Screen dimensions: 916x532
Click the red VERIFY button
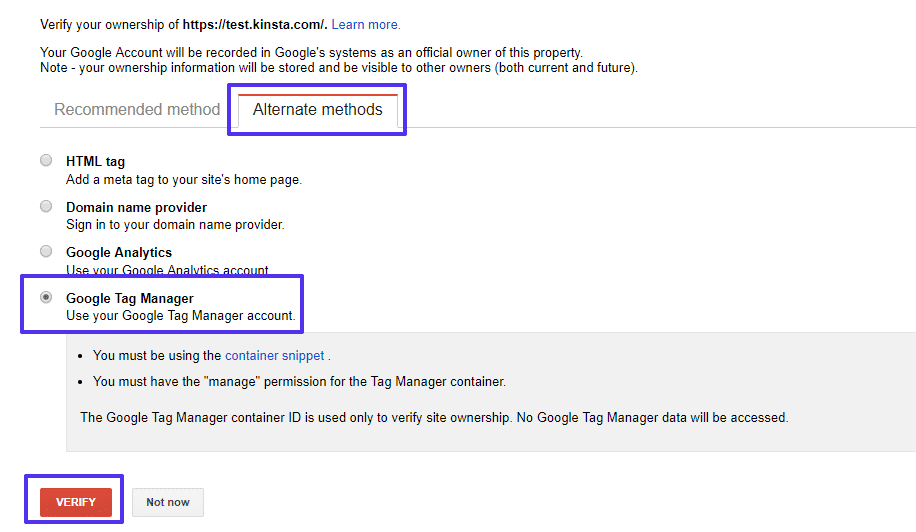coord(76,502)
